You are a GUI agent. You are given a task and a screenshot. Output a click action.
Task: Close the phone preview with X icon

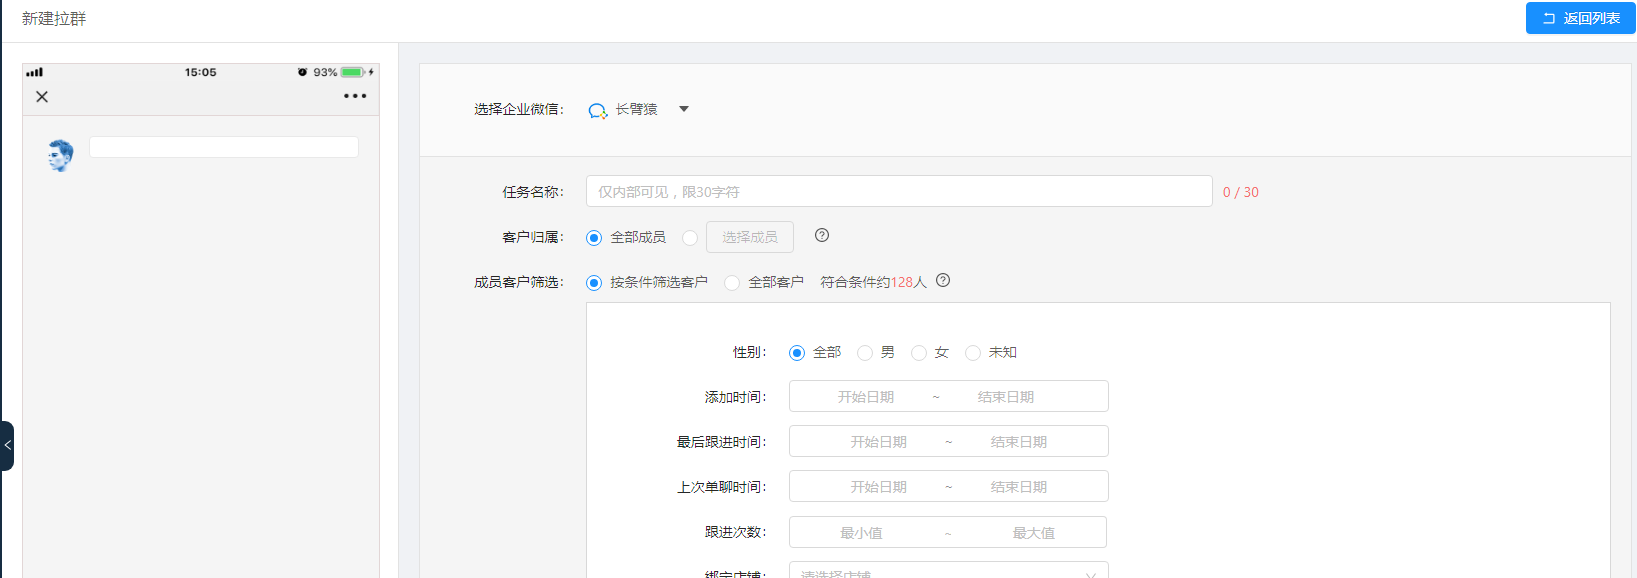click(42, 97)
